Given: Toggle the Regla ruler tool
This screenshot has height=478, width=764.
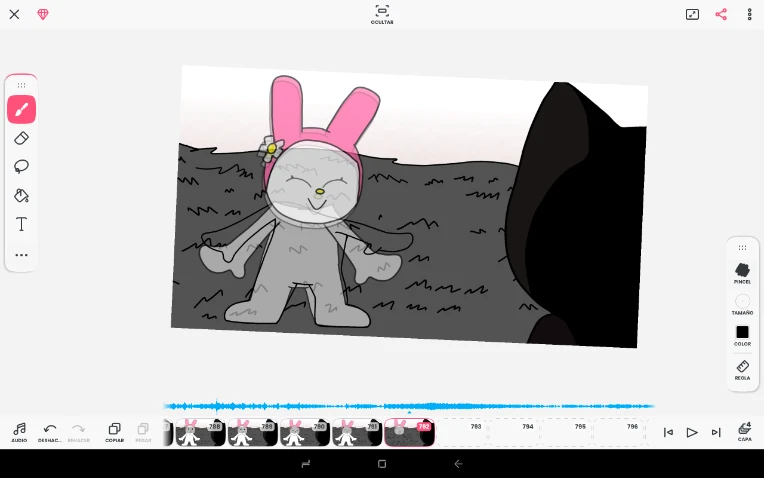Looking at the screenshot, I should pyautogui.click(x=742, y=370).
